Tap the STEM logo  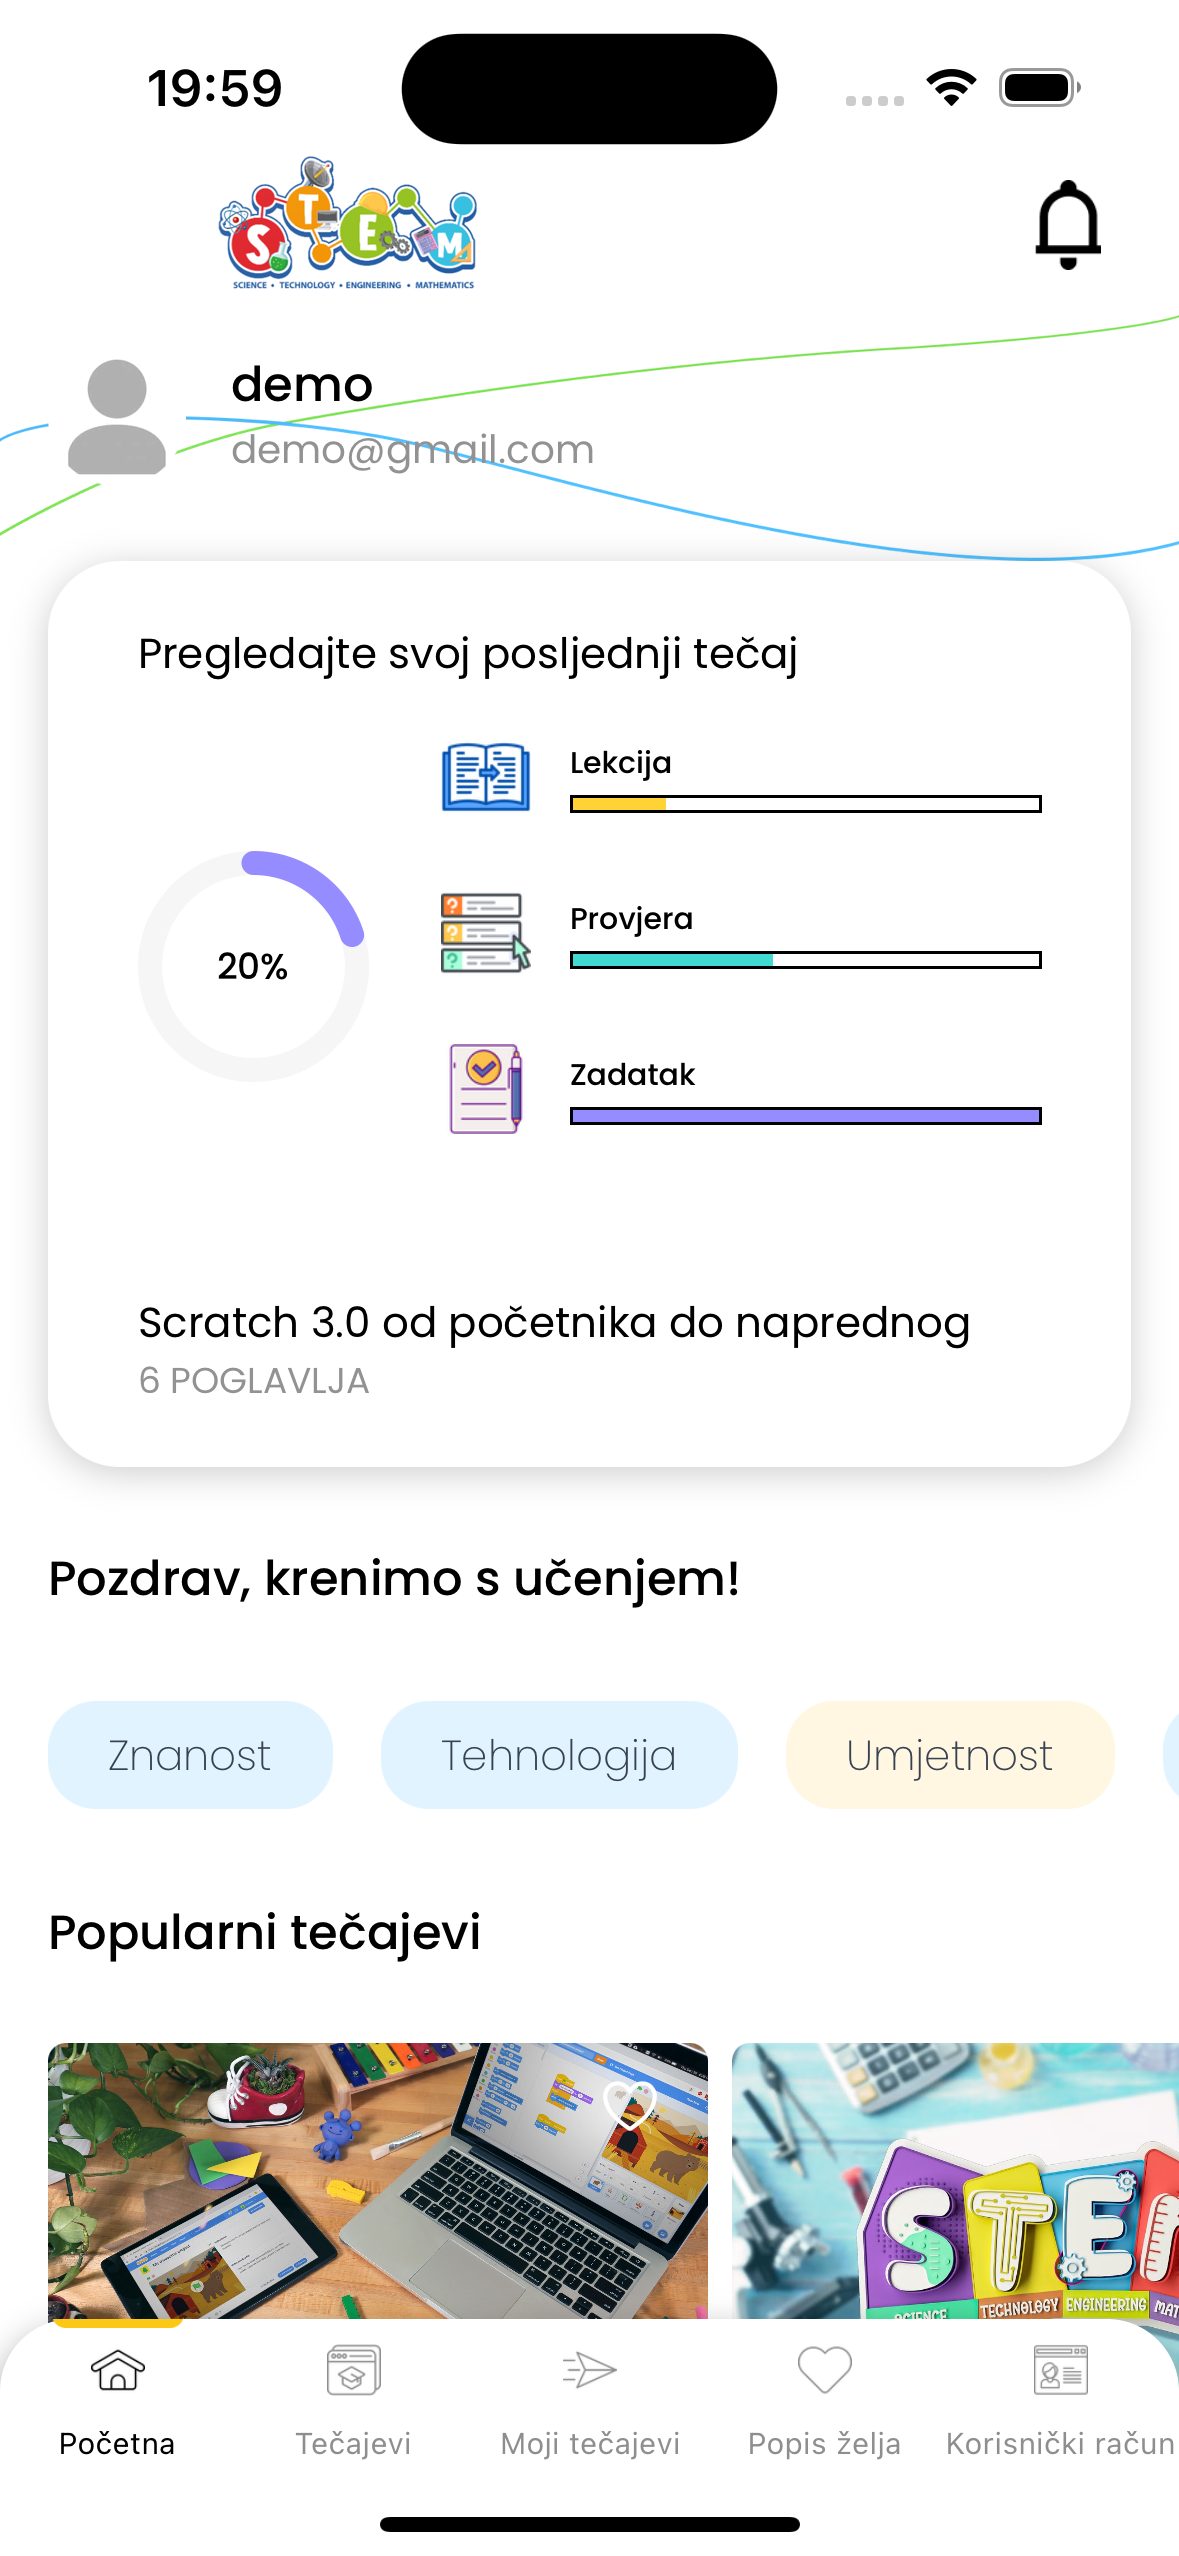348,224
